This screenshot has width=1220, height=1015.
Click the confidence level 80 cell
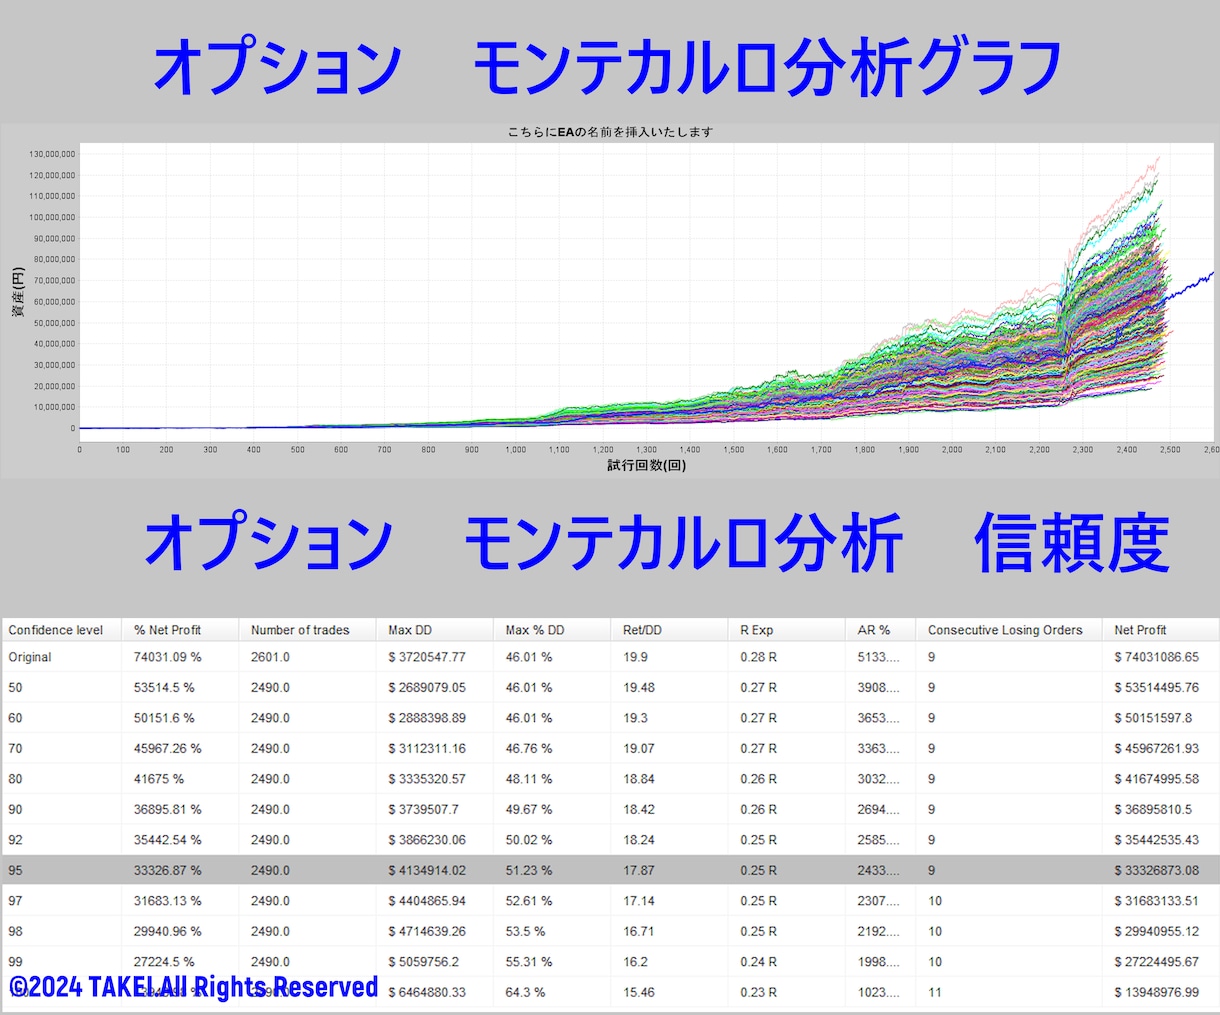coord(15,779)
